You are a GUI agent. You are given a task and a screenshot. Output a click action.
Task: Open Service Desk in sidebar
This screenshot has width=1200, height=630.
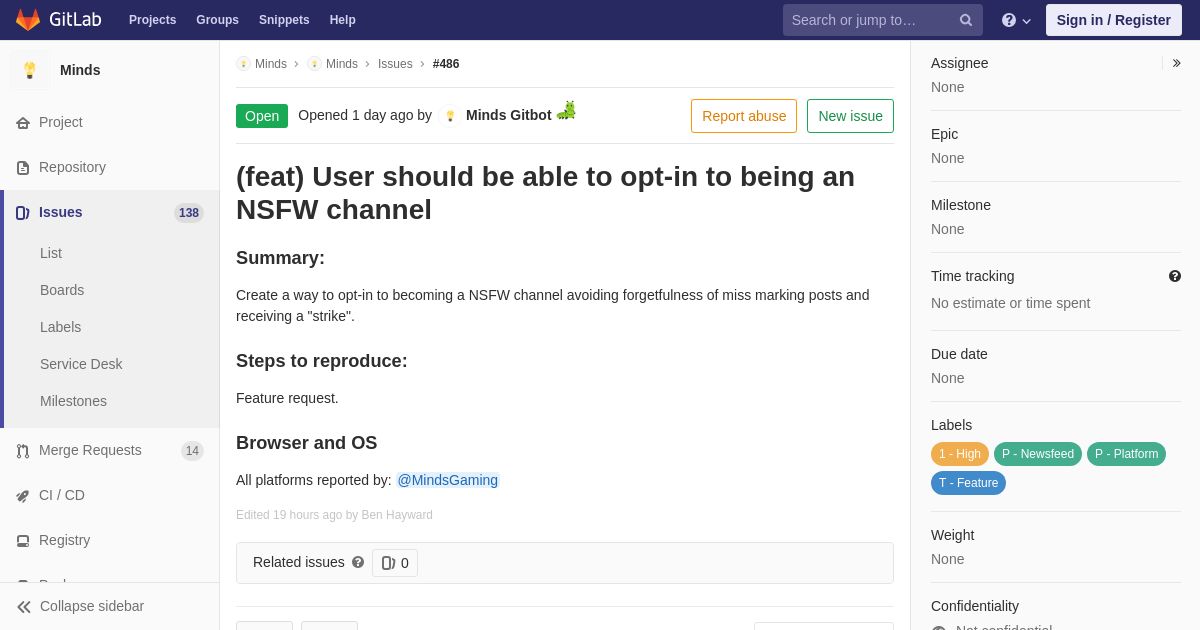[x=81, y=365]
